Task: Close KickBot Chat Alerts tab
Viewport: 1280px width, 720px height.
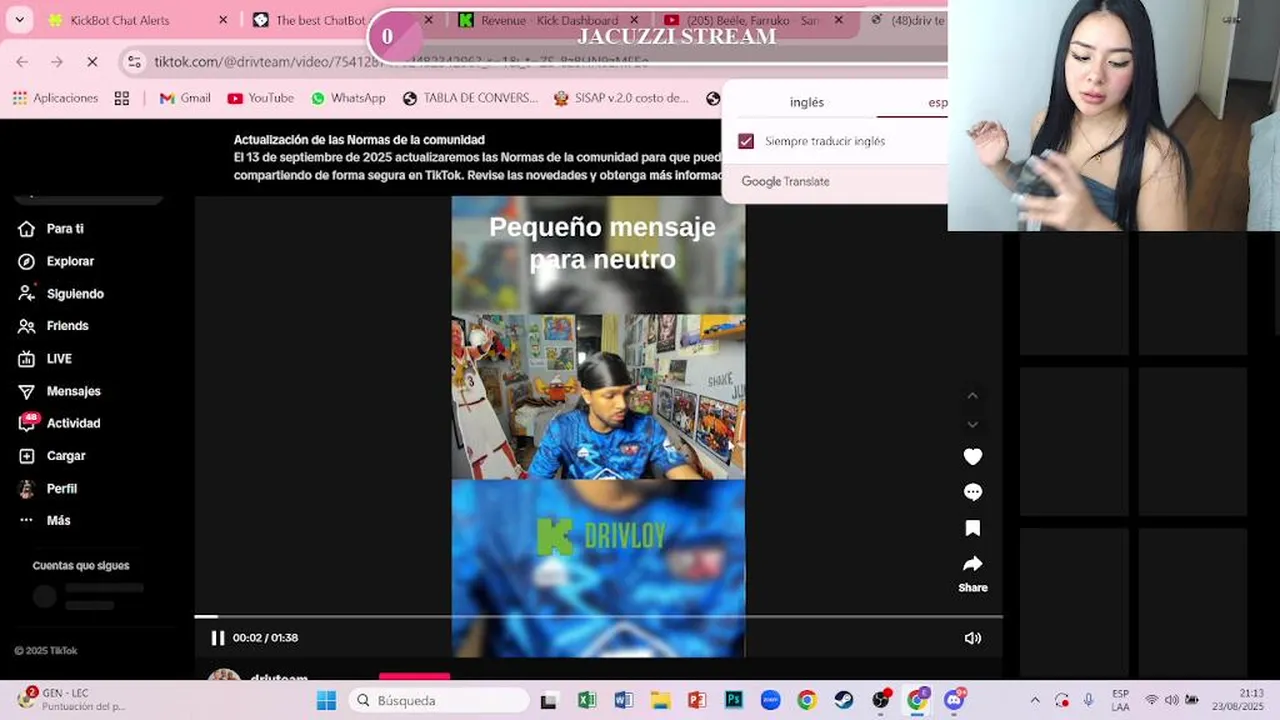Action: (223, 20)
